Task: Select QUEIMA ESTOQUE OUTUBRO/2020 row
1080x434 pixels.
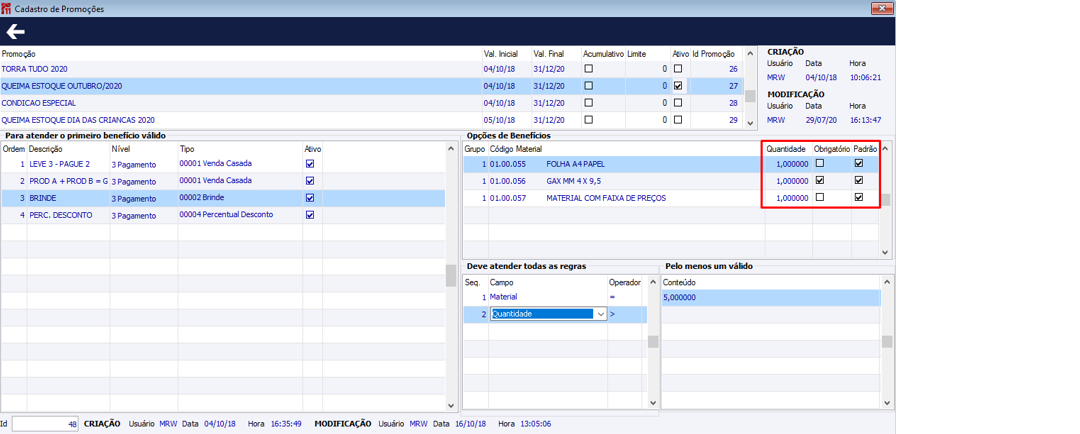Action: (x=372, y=86)
